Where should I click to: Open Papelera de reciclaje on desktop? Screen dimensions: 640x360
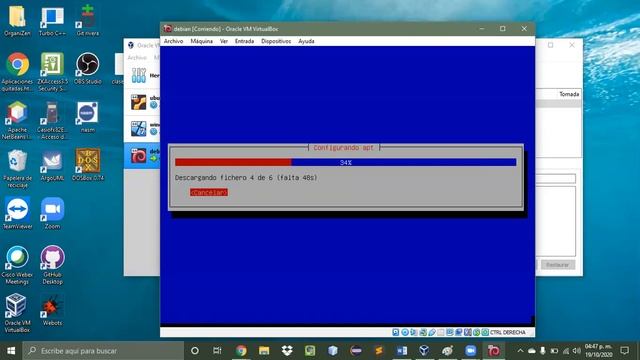point(17,169)
